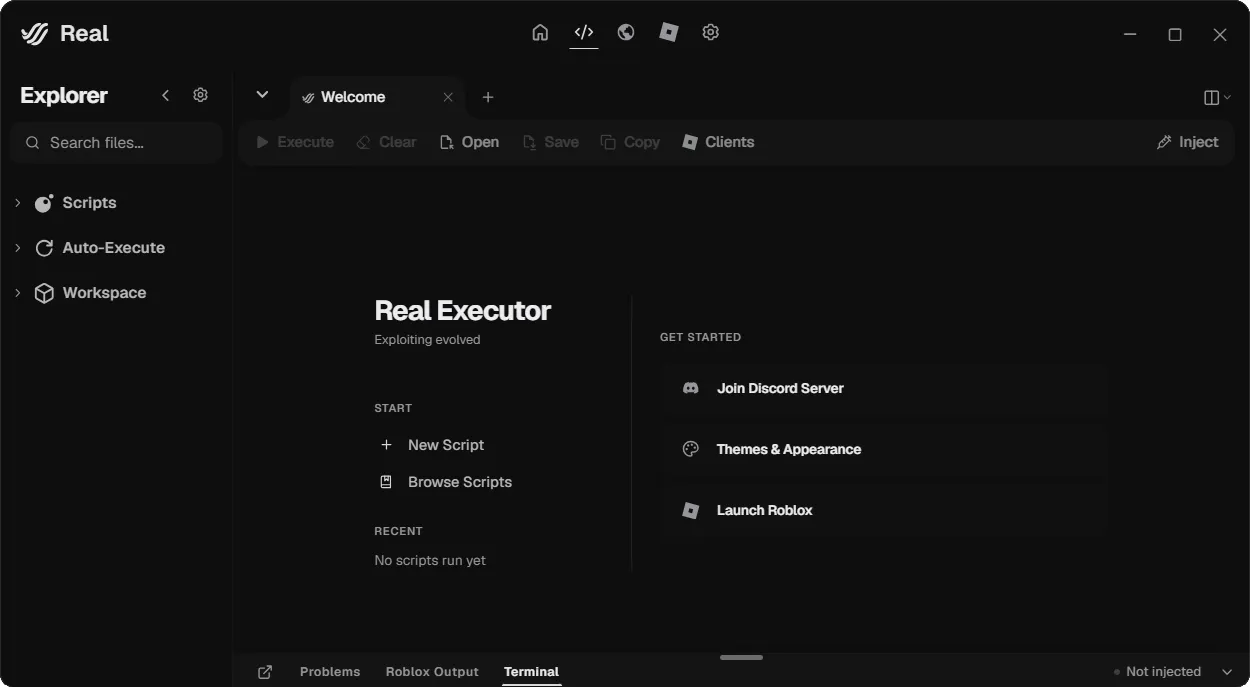Open Explorer settings gear

[x=200, y=95]
